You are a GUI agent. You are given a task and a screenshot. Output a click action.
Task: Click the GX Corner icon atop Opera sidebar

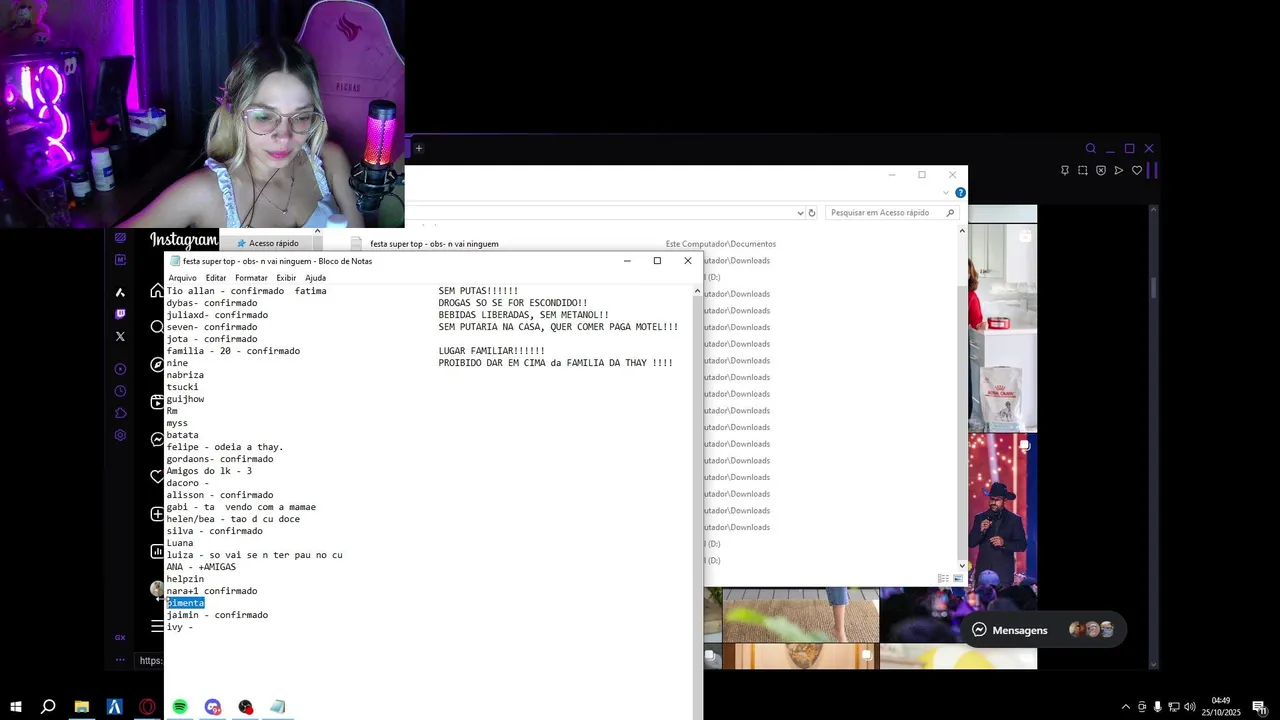120,238
